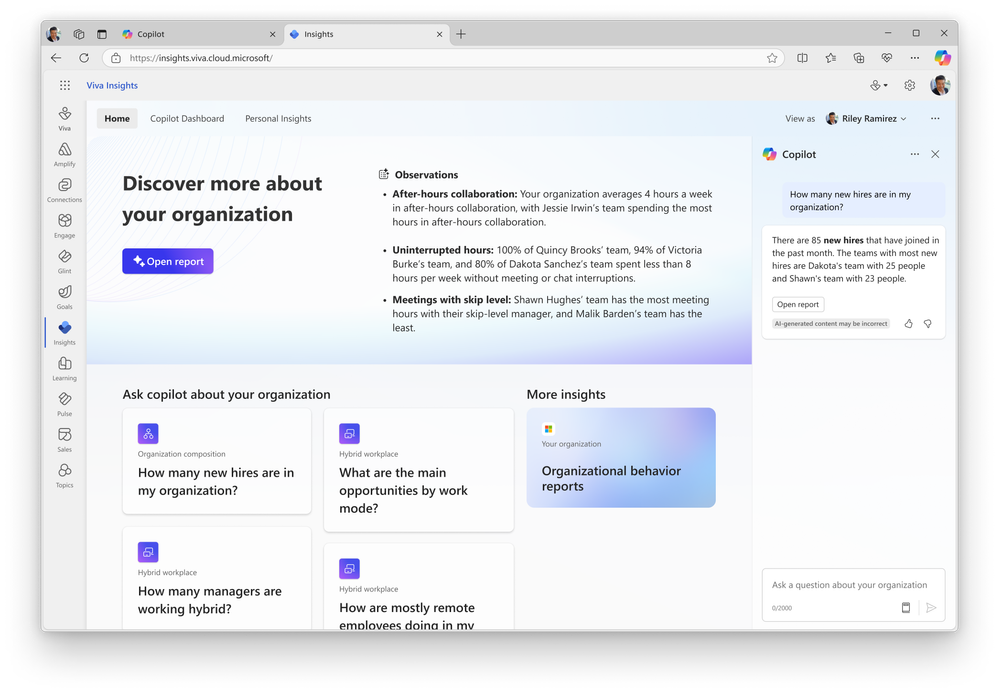This screenshot has height=693, width=999.
Task: Open Viva Insights settings gear
Action: pos(910,85)
